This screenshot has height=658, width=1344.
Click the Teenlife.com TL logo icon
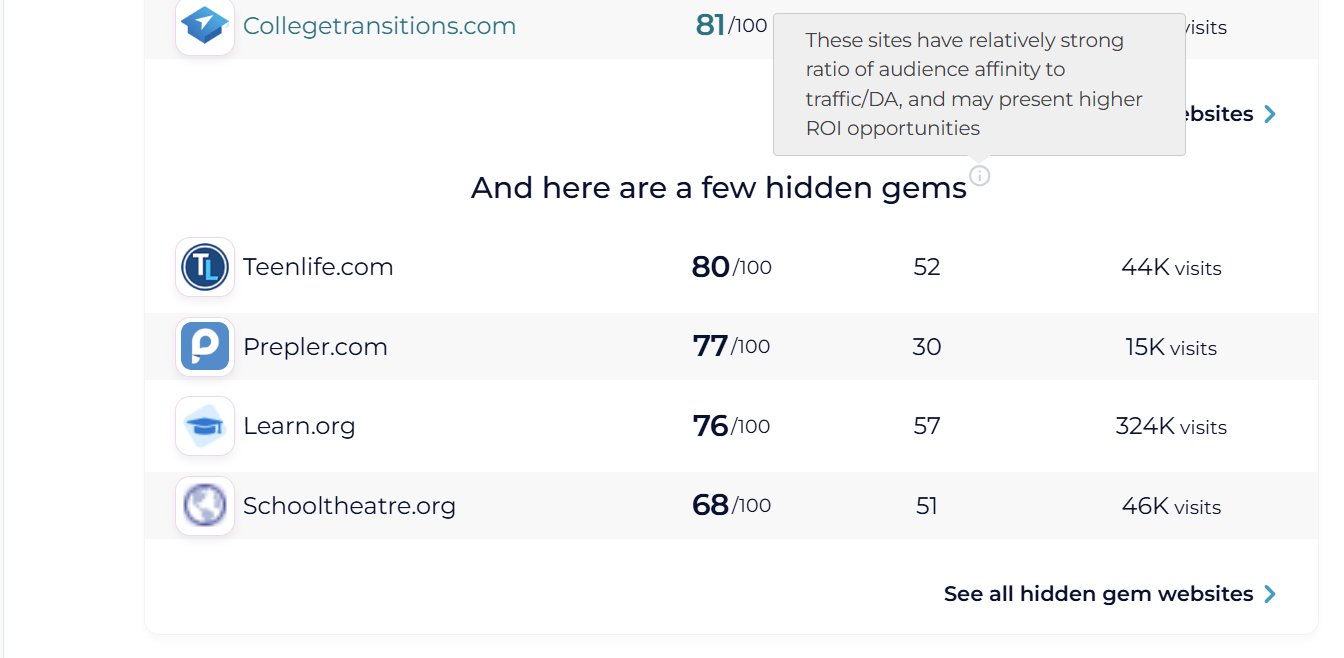tap(205, 267)
